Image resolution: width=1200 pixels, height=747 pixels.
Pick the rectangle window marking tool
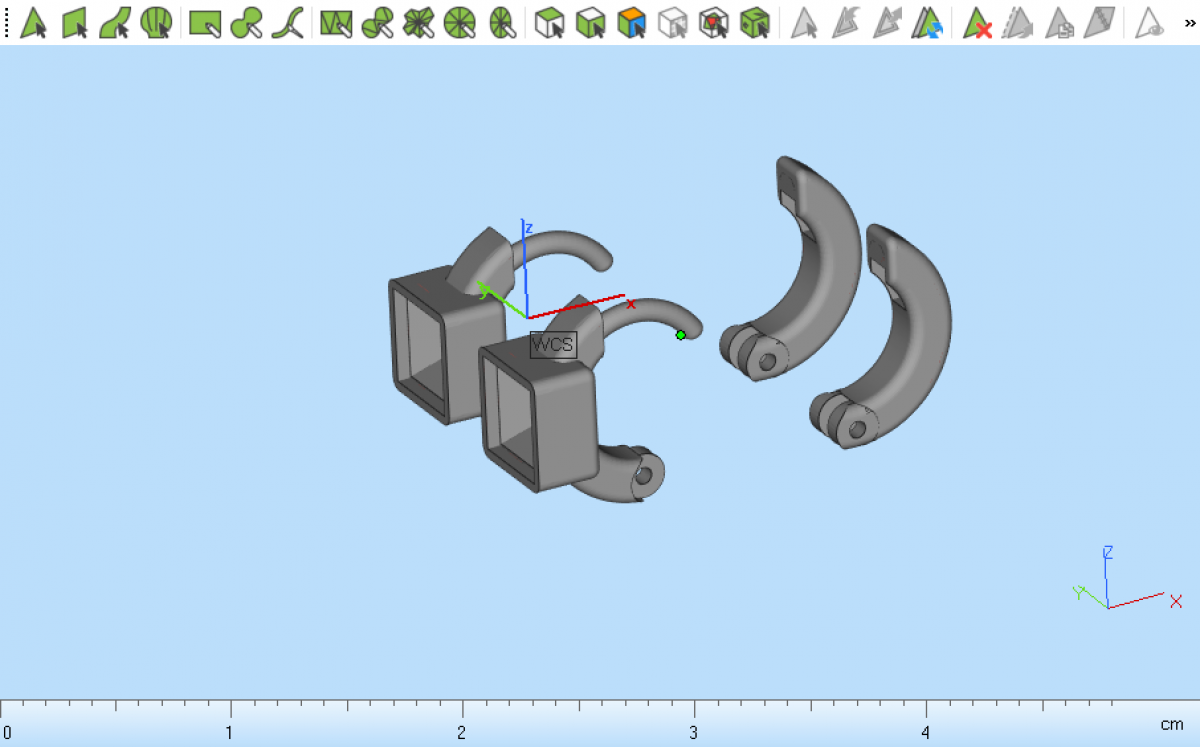205,22
